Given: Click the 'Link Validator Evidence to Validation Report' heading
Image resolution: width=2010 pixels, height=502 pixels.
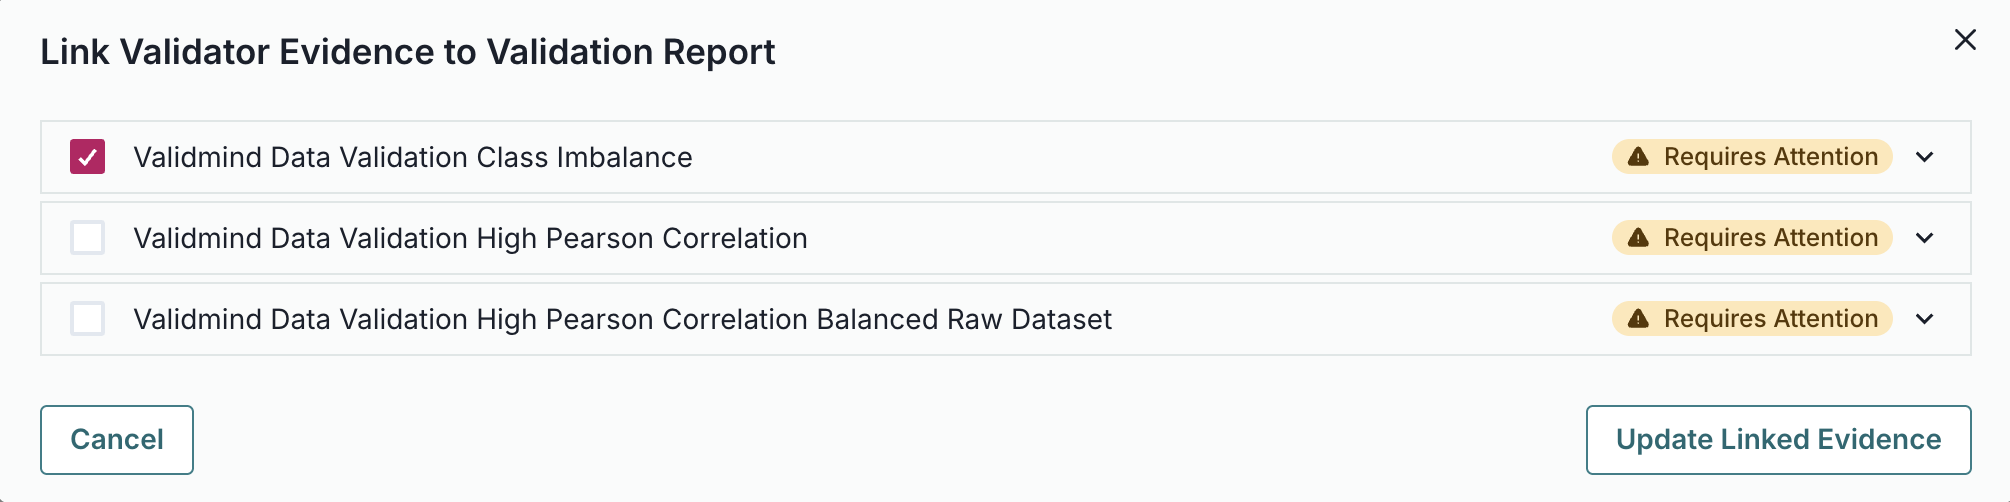Looking at the screenshot, I should pos(407,52).
